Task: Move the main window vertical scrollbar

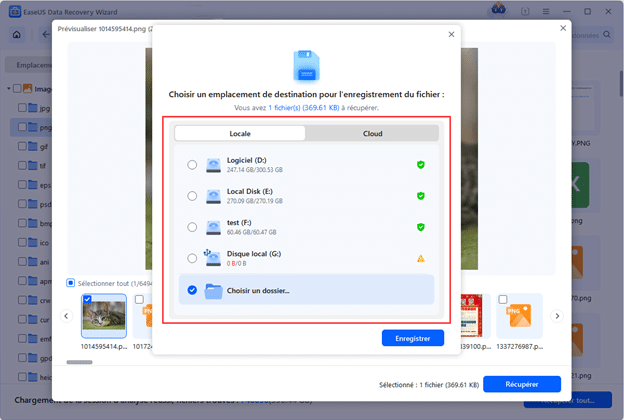Action: [x=621, y=84]
